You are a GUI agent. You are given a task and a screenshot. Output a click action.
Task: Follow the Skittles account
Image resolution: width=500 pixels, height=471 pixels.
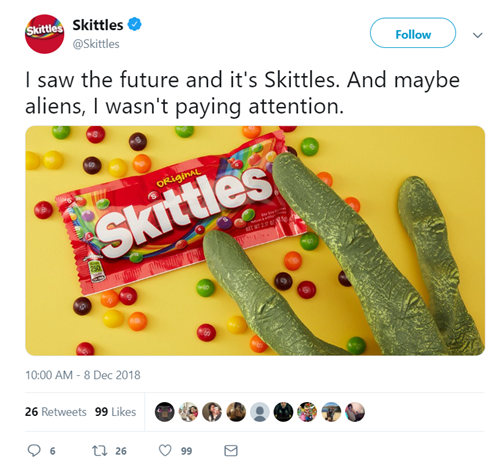coord(413,33)
